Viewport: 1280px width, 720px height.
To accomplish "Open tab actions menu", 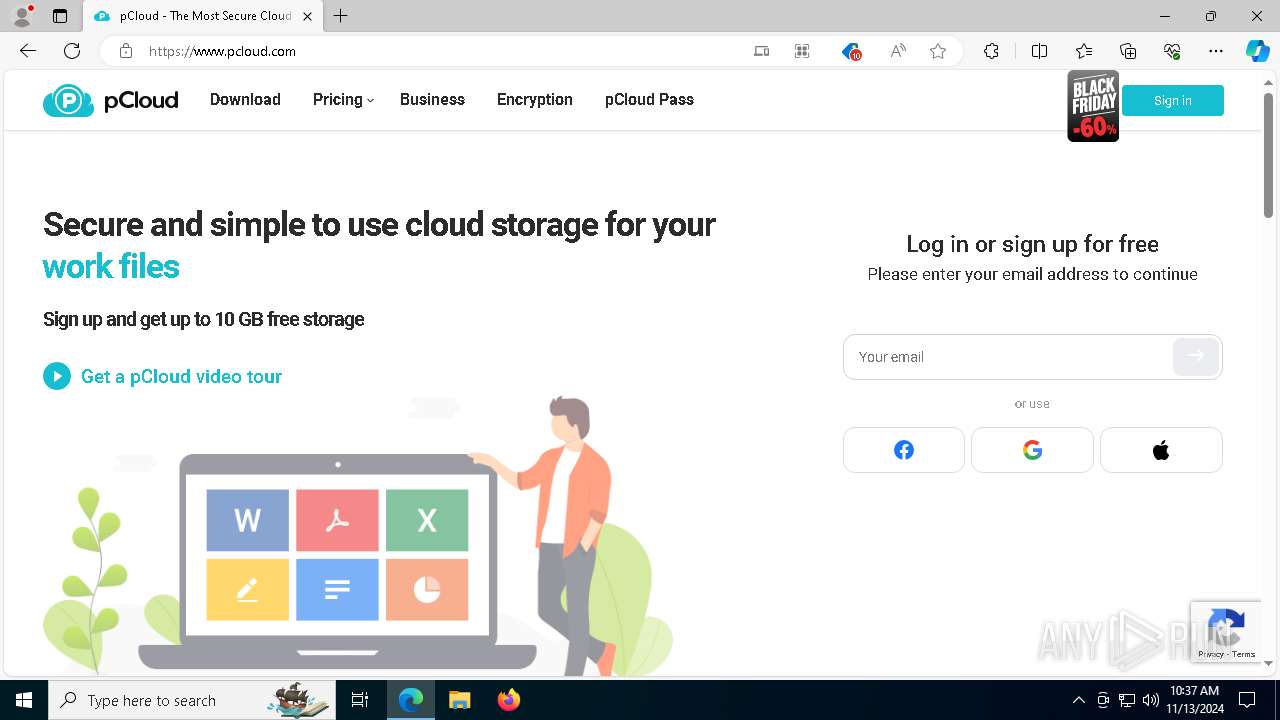I will (x=60, y=16).
